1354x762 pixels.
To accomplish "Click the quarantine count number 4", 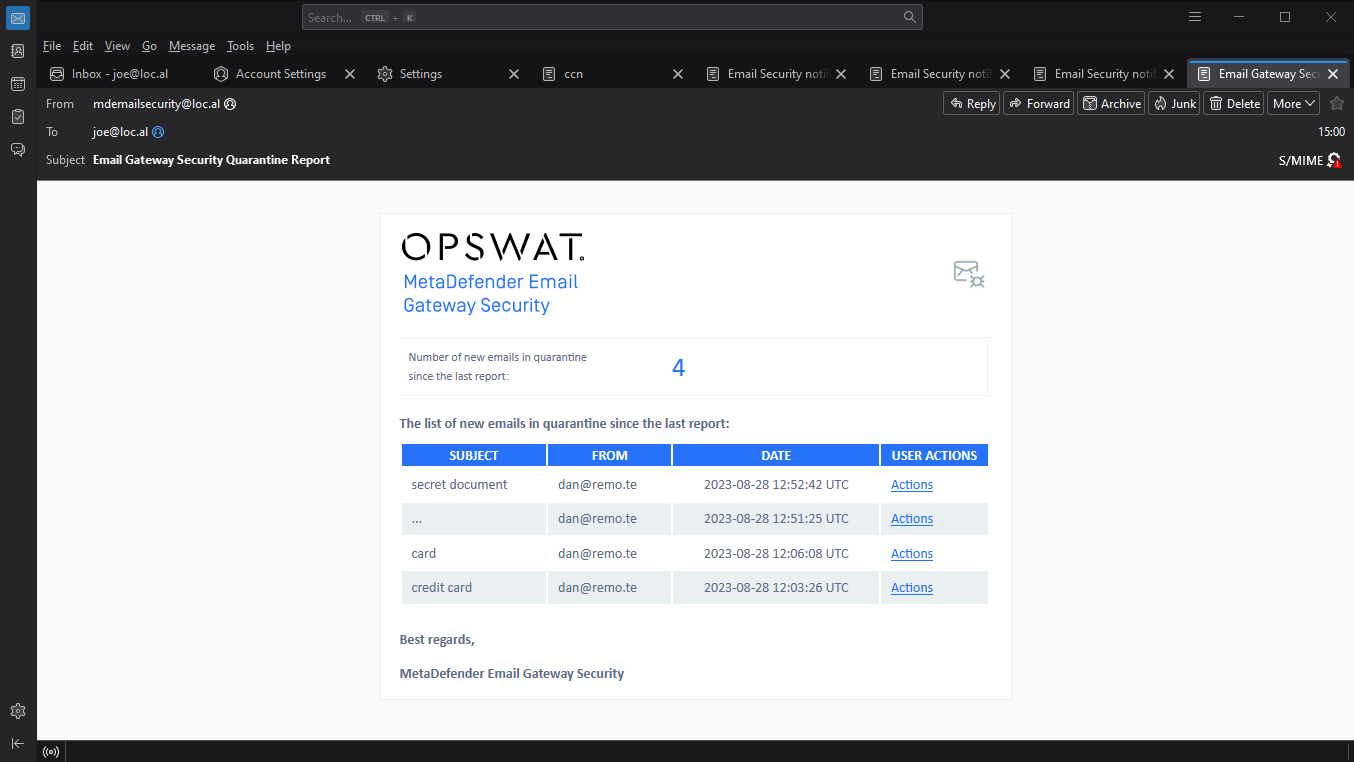I will point(678,367).
